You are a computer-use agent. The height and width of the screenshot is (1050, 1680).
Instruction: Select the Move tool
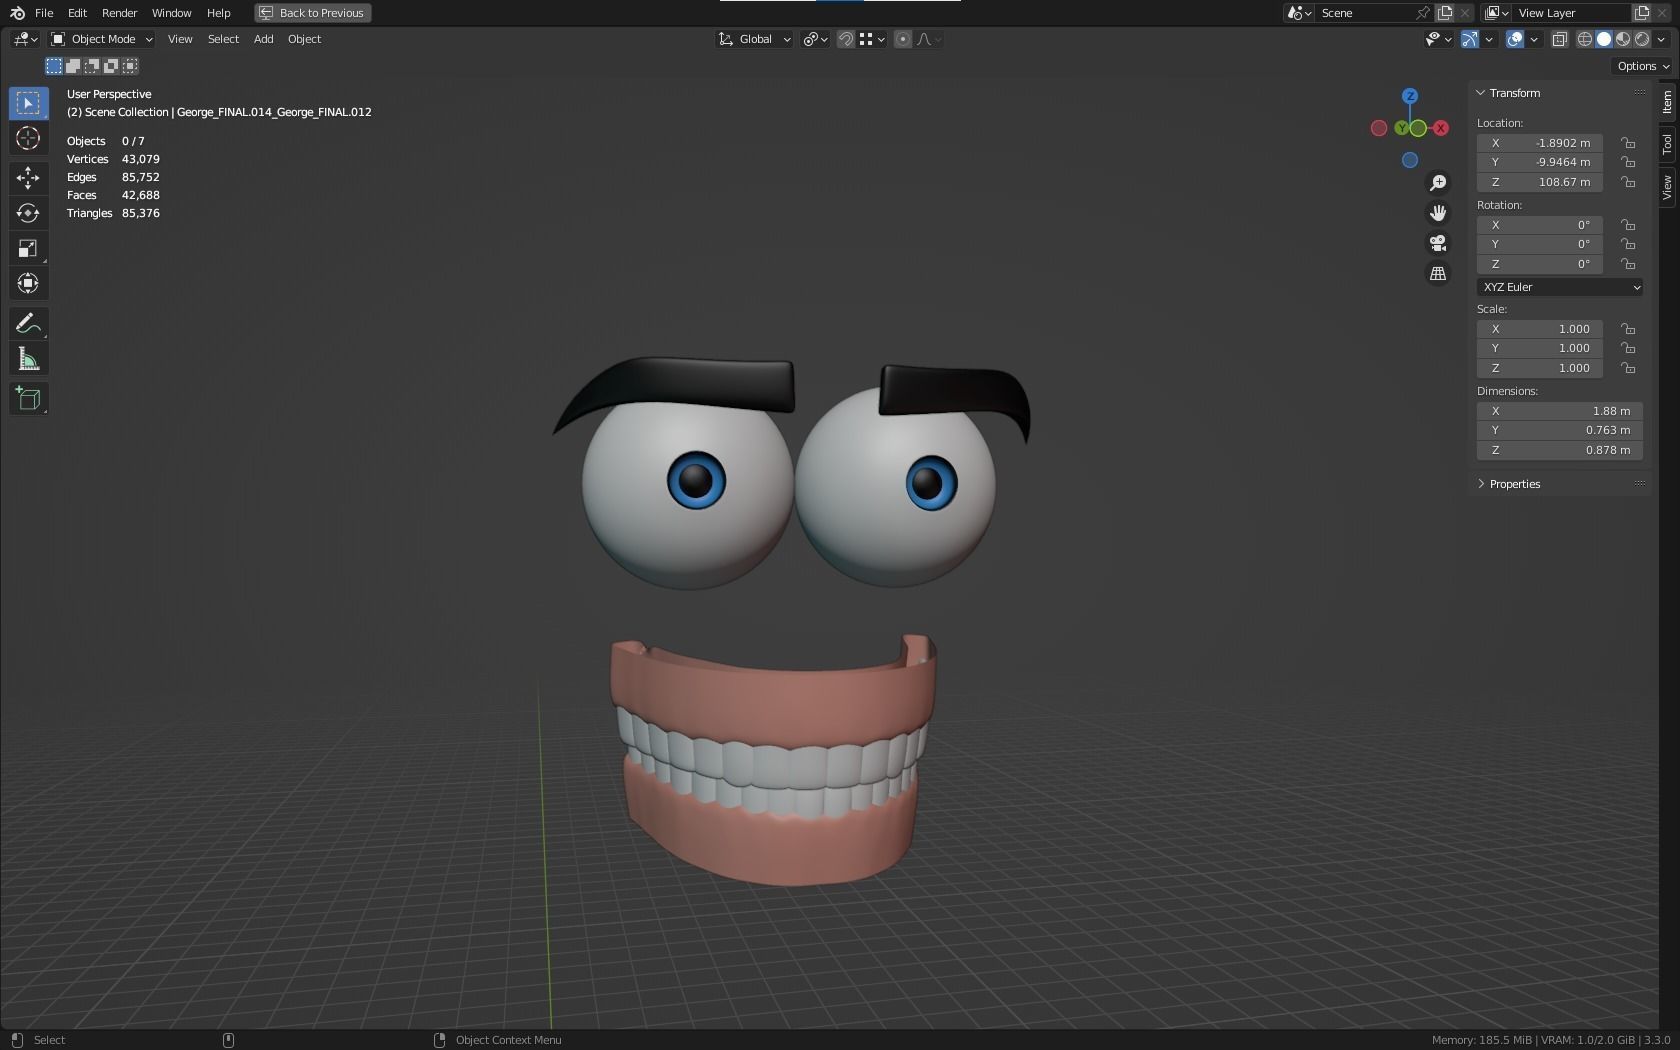[x=28, y=178]
